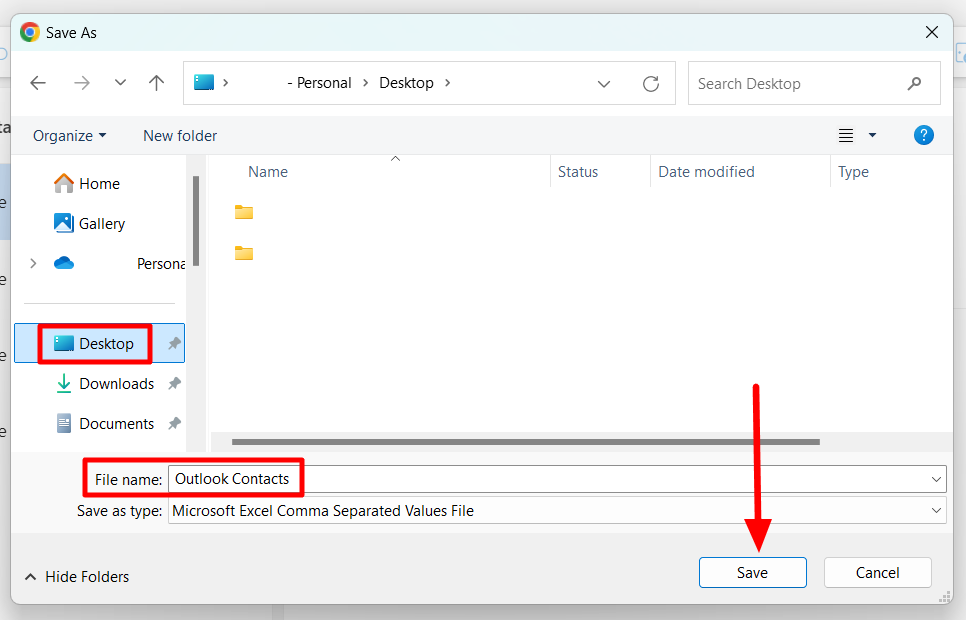Click the file list horizontal scrollbar

(526, 442)
